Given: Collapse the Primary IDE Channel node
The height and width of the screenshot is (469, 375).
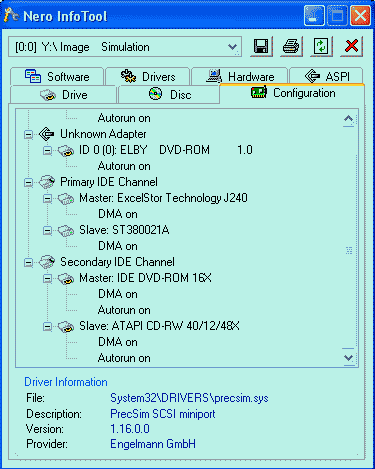Looking at the screenshot, I should point(28,182).
